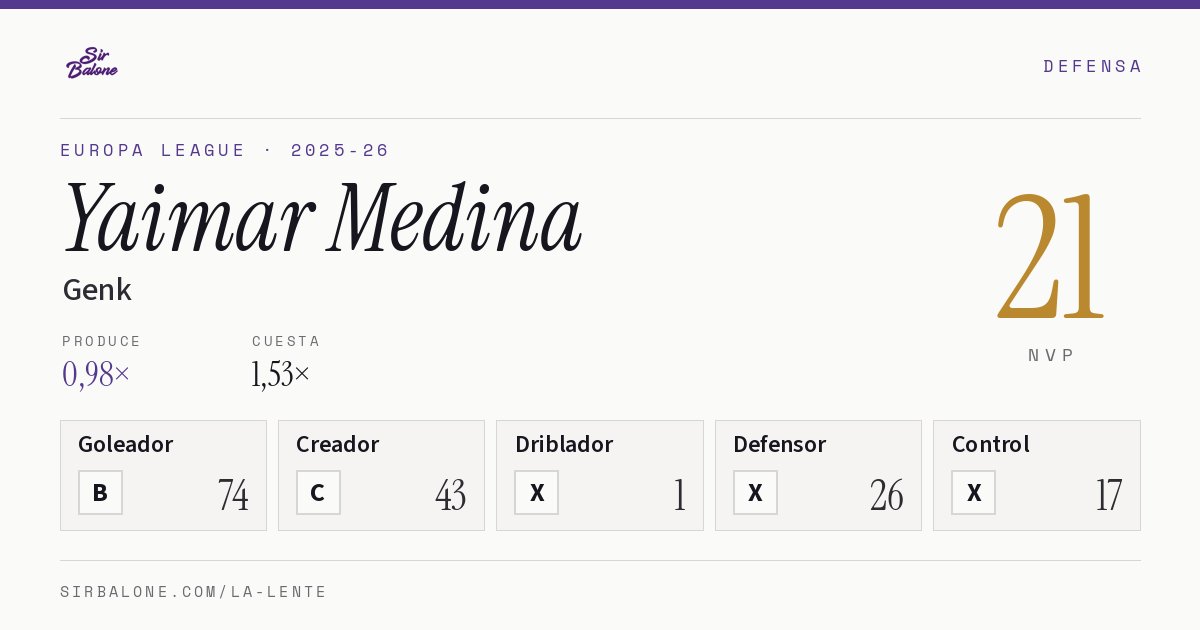Click the sirbalone.com/la-lente link

coord(194,592)
